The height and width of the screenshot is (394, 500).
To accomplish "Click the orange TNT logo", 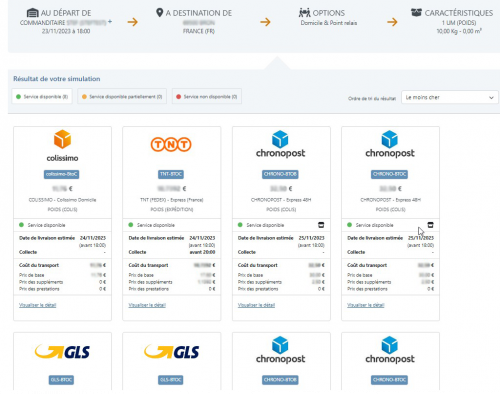I will click(x=171, y=144).
